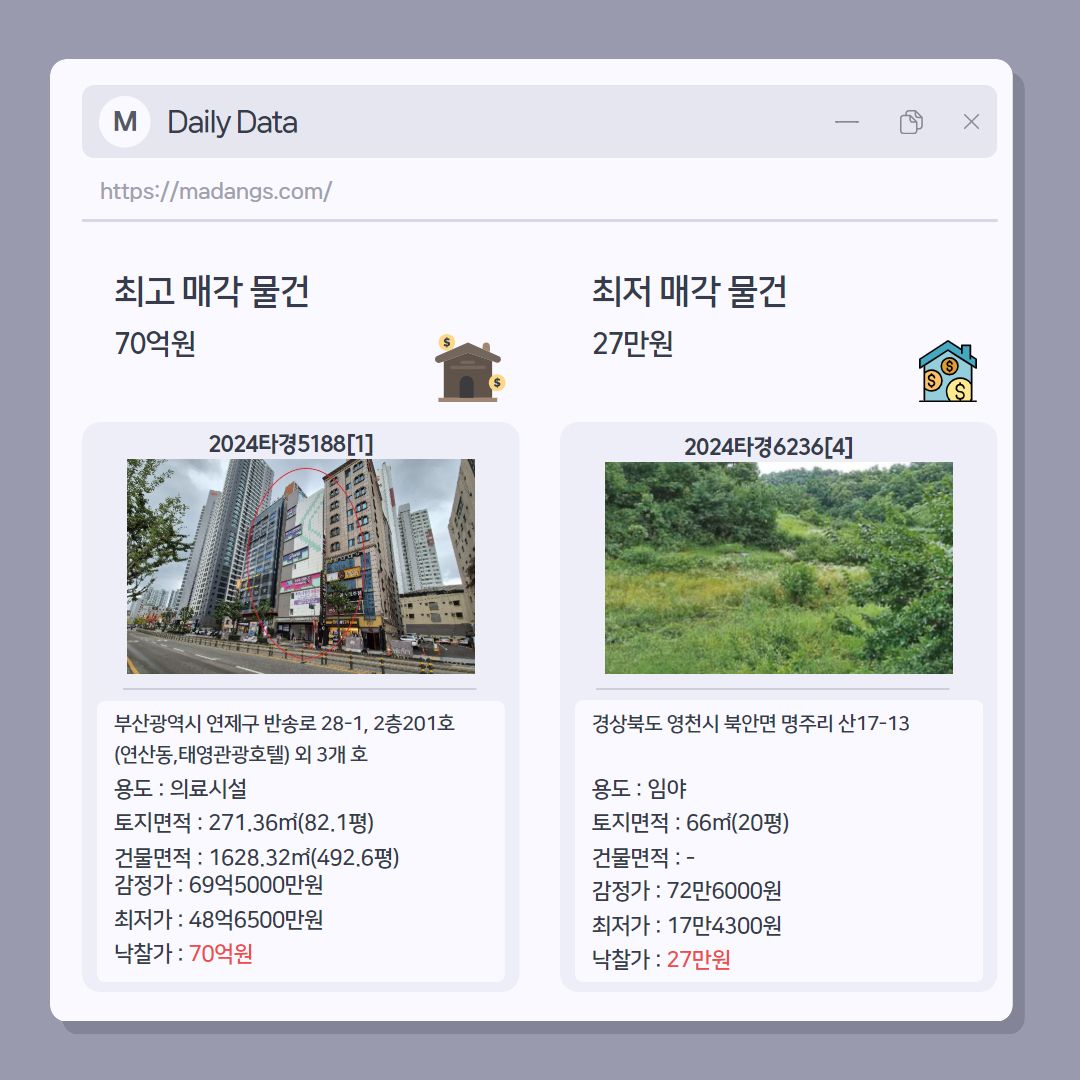The image size is (1080, 1080).
Task: Click the 건물면적 : - line
Action: tap(643, 858)
